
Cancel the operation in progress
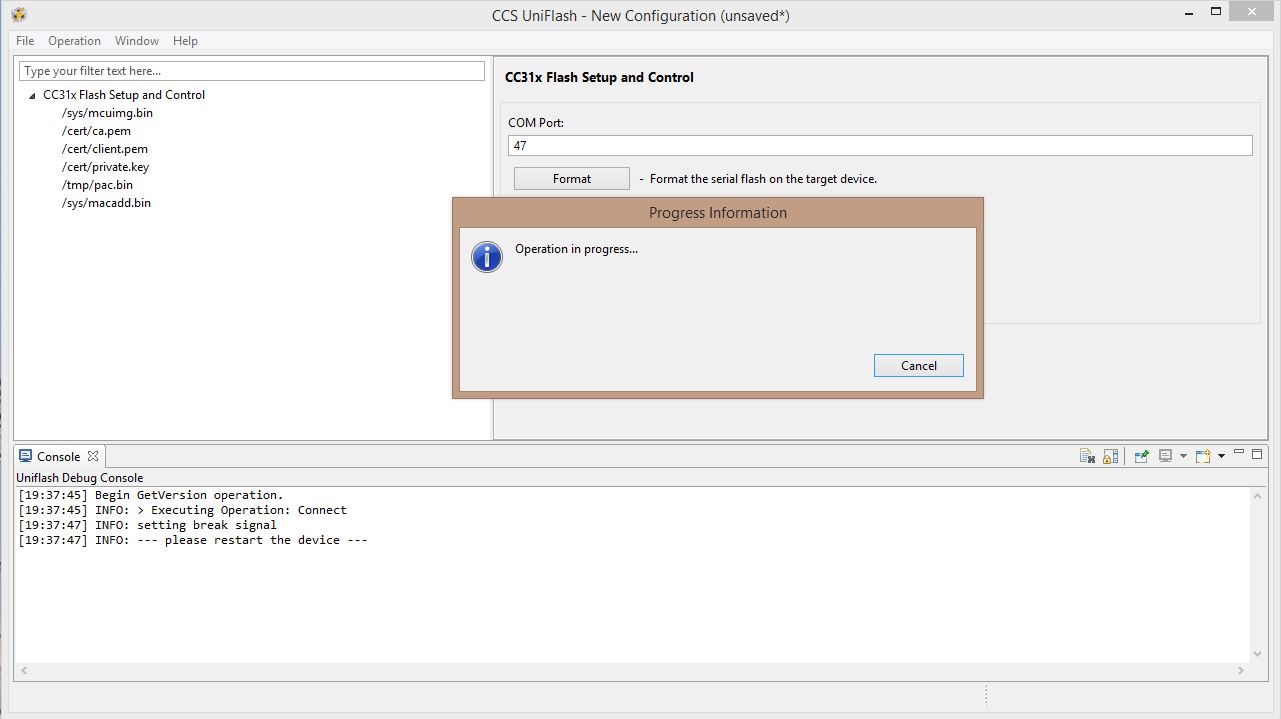coord(918,366)
